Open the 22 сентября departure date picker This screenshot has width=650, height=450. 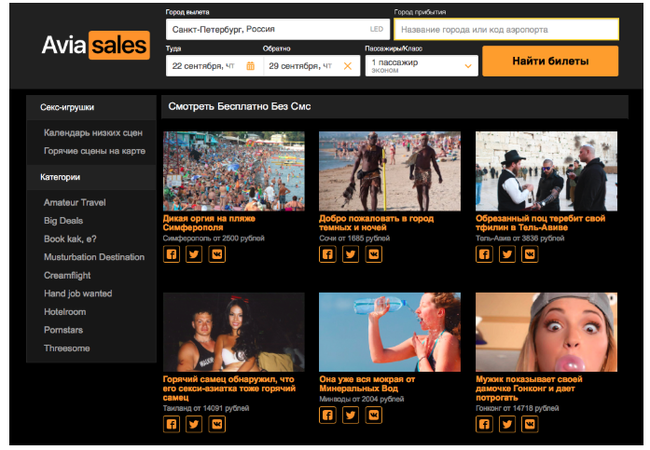205,66
